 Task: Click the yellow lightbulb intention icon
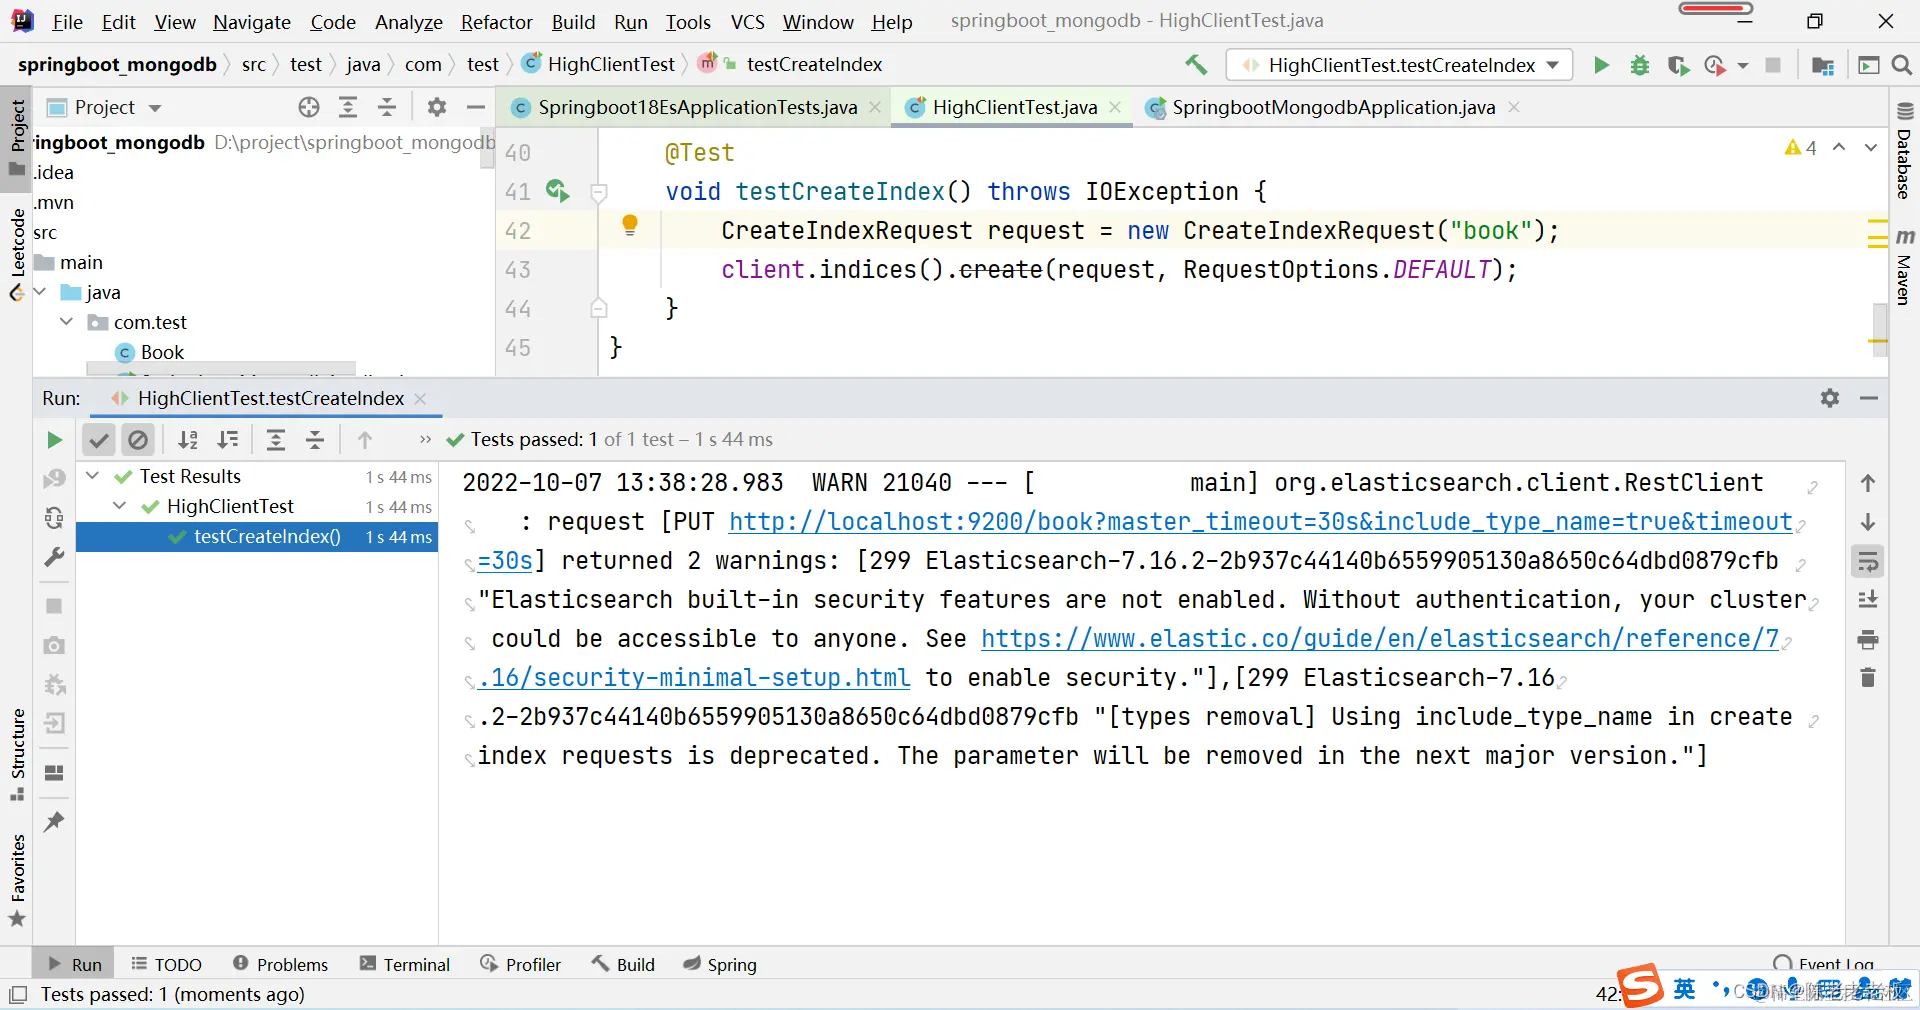(x=630, y=226)
